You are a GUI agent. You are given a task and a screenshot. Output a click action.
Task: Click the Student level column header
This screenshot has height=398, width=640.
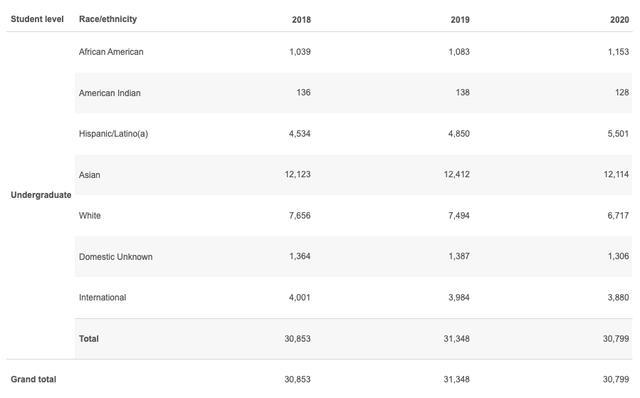[37, 19]
